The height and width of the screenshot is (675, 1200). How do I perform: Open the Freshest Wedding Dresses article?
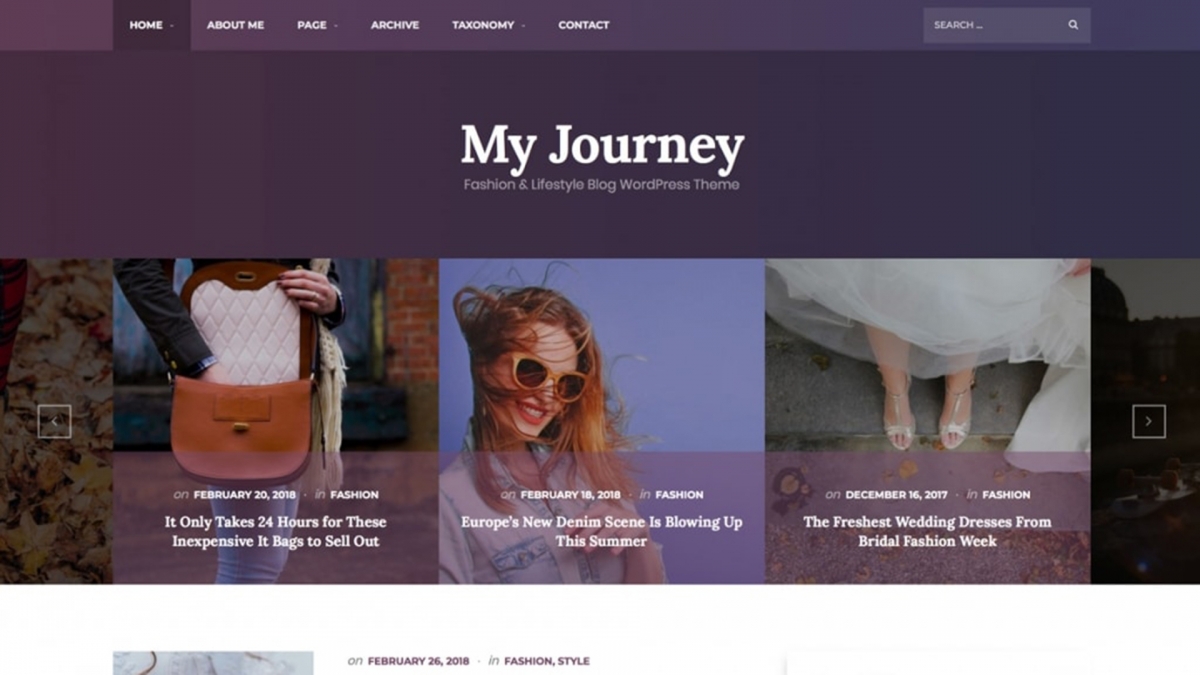(x=927, y=531)
